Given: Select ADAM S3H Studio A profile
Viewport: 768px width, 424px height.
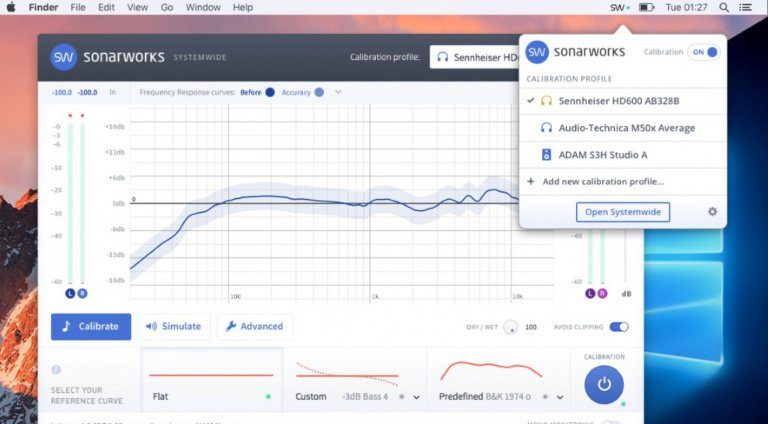Looking at the screenshot, I should (623, 155).
